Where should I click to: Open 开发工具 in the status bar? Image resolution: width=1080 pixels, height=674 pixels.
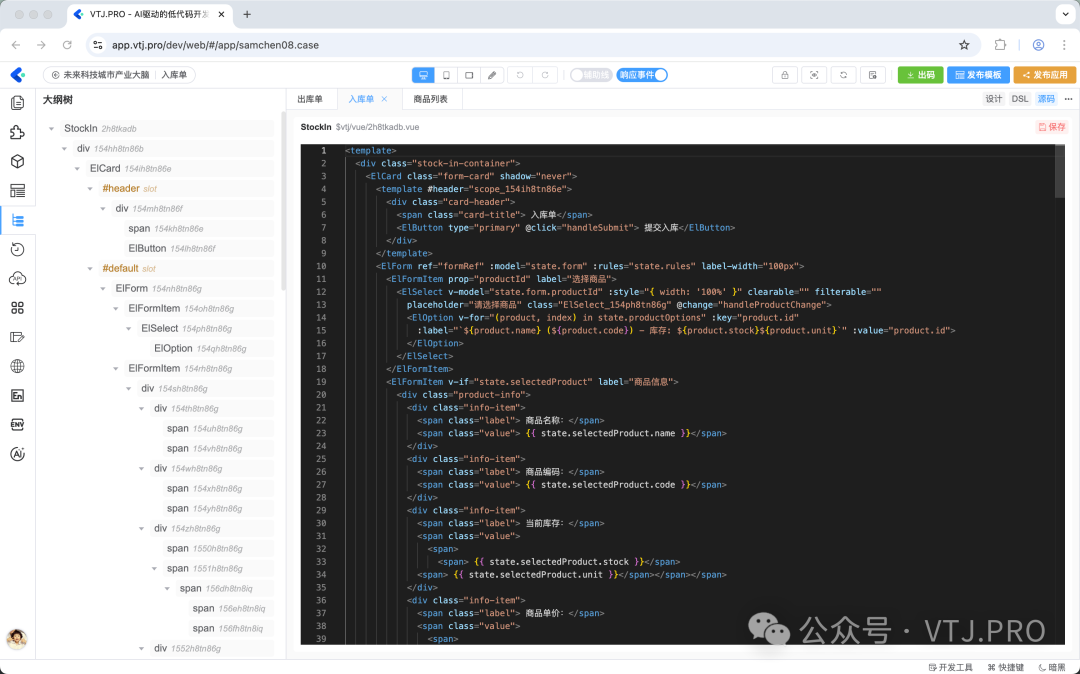[951, 667]
